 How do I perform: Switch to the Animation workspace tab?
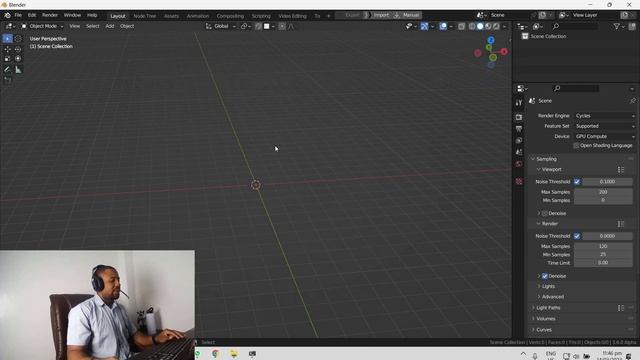pyautogui.click(x=198, y=16)
